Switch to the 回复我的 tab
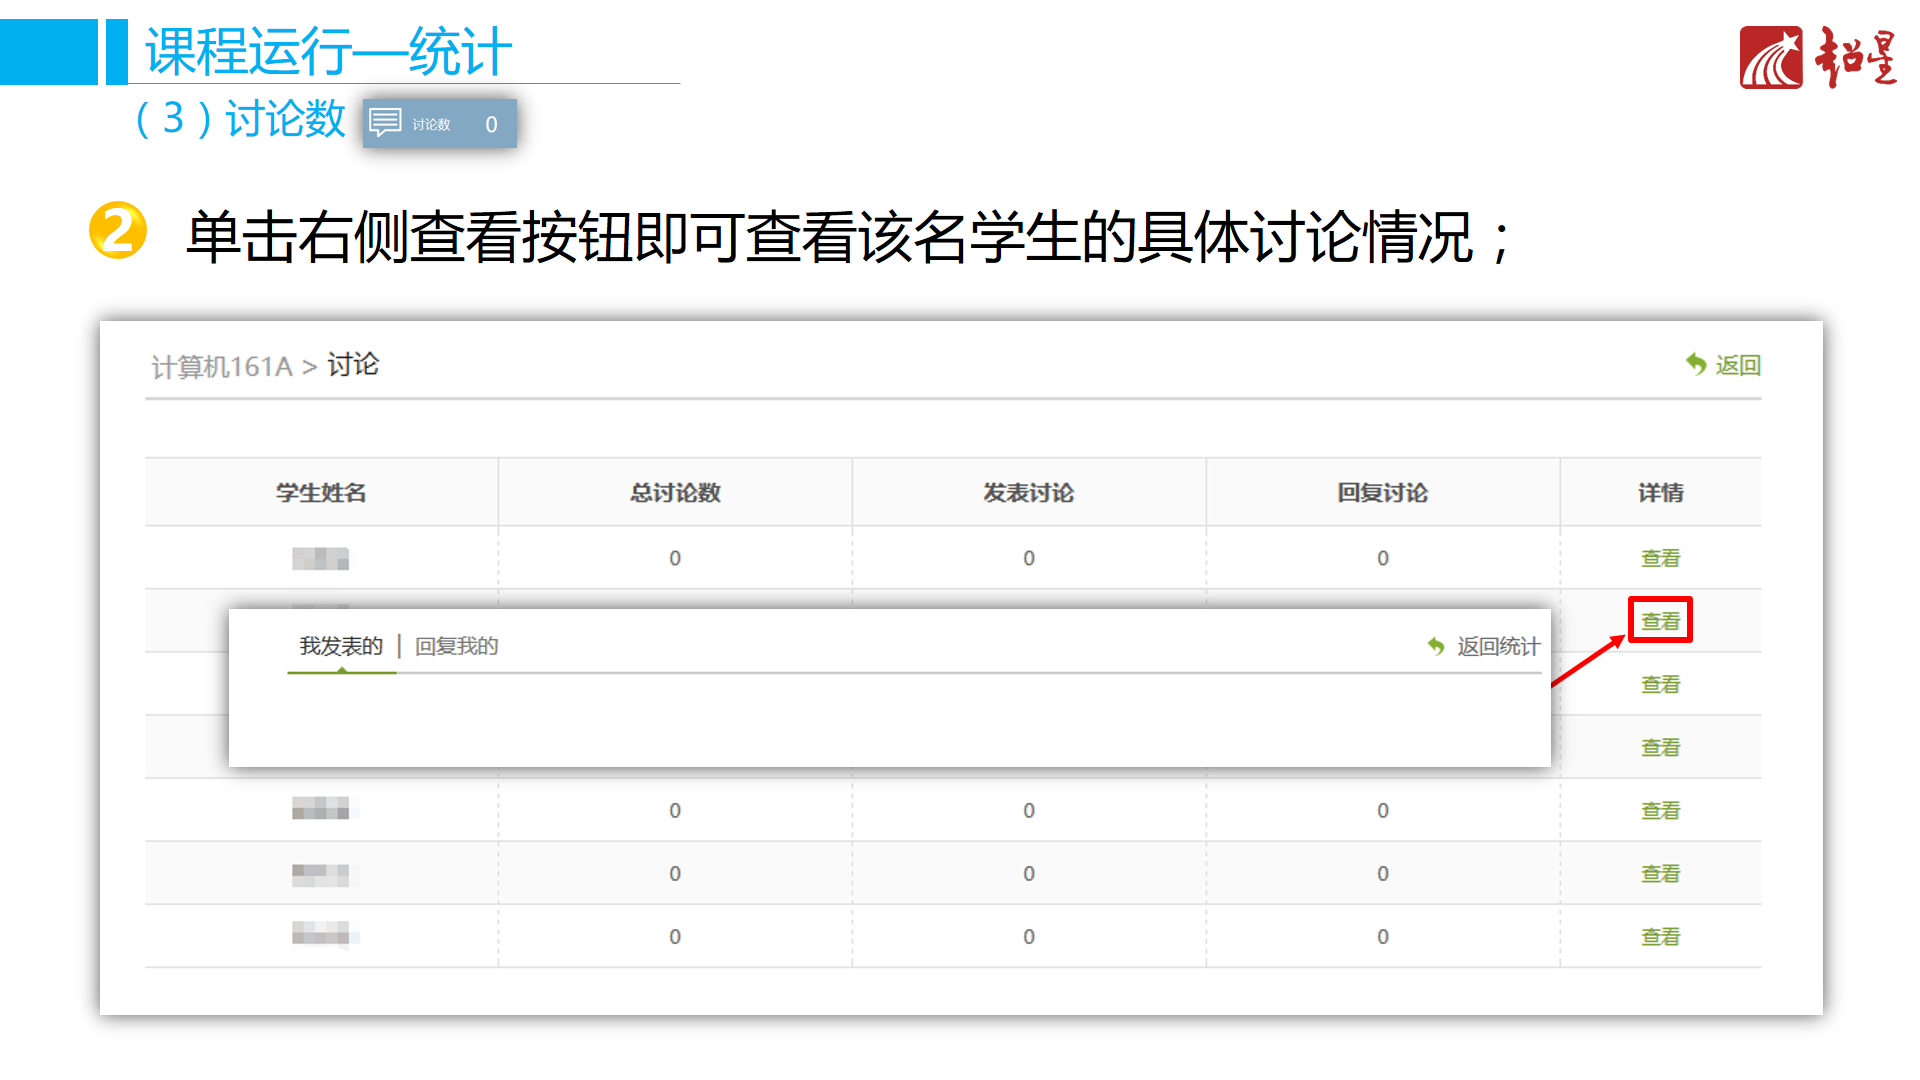The image size is (1920, 1080). click(456, 646)
